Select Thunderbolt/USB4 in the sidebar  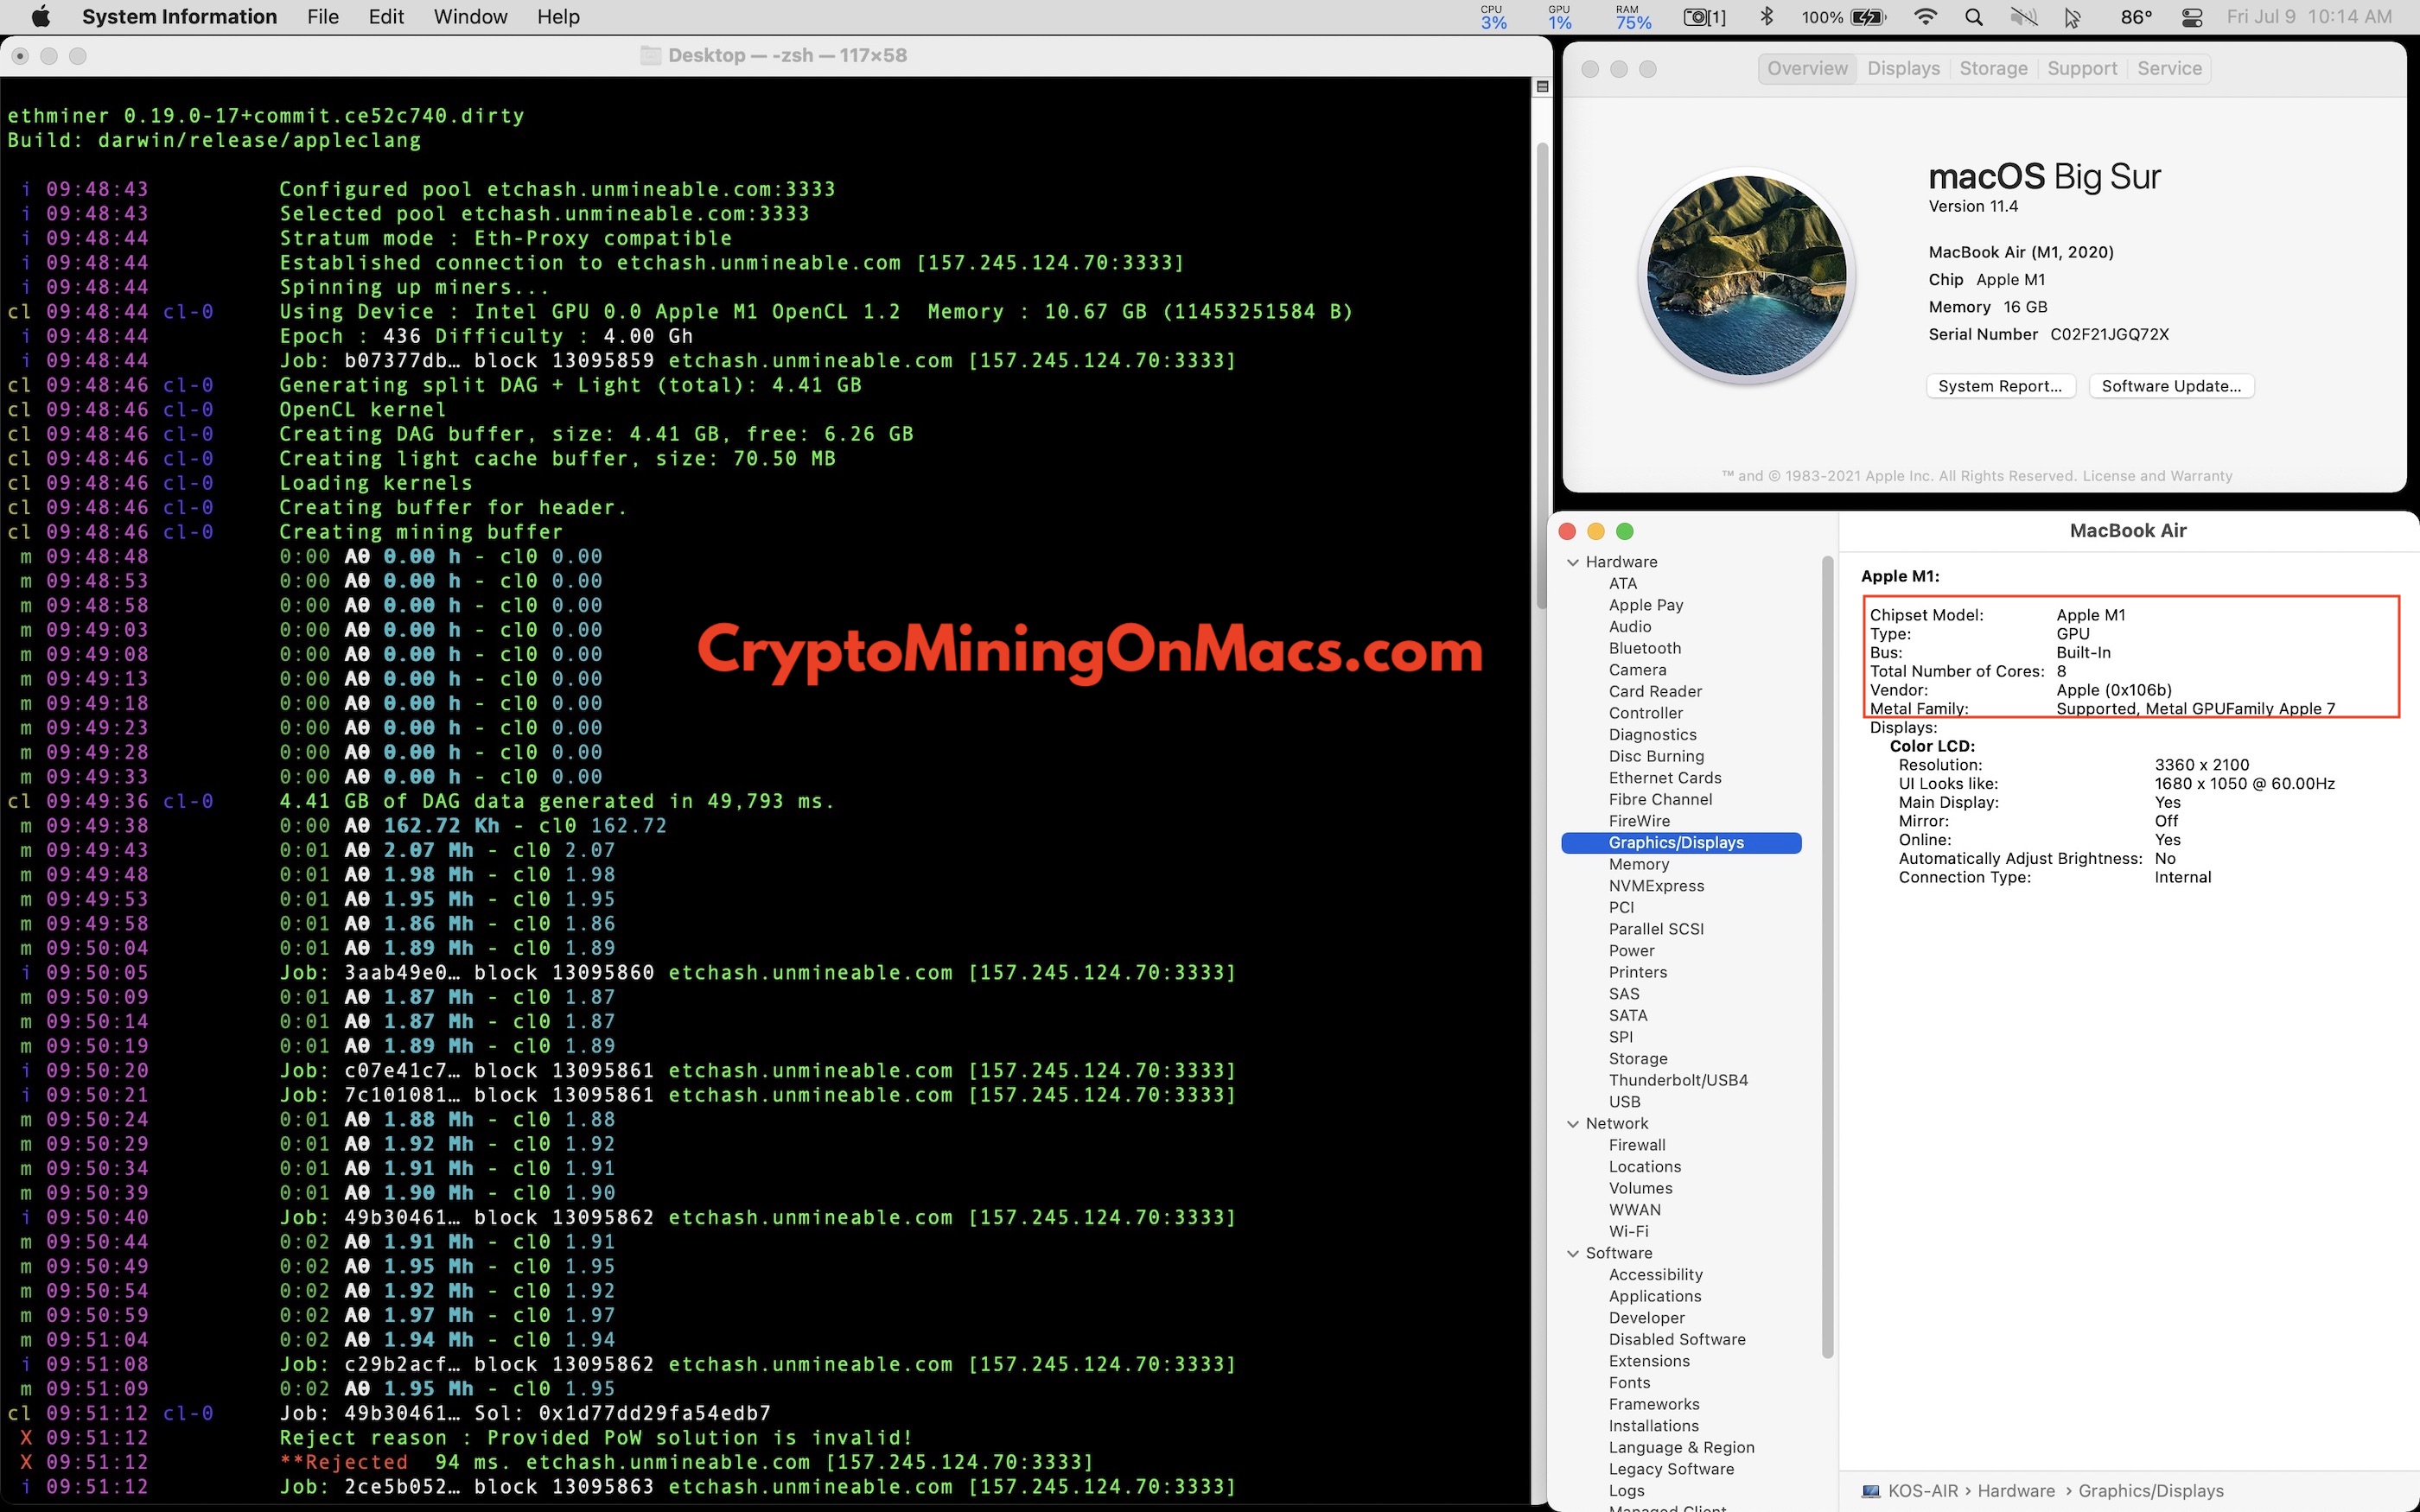(1678, 1080)
